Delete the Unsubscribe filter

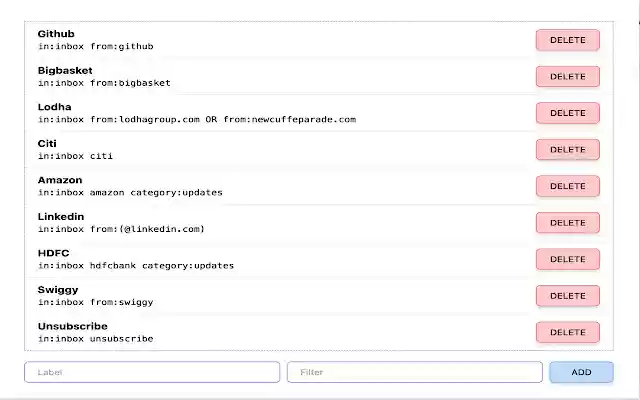click(x=568, y=332)
